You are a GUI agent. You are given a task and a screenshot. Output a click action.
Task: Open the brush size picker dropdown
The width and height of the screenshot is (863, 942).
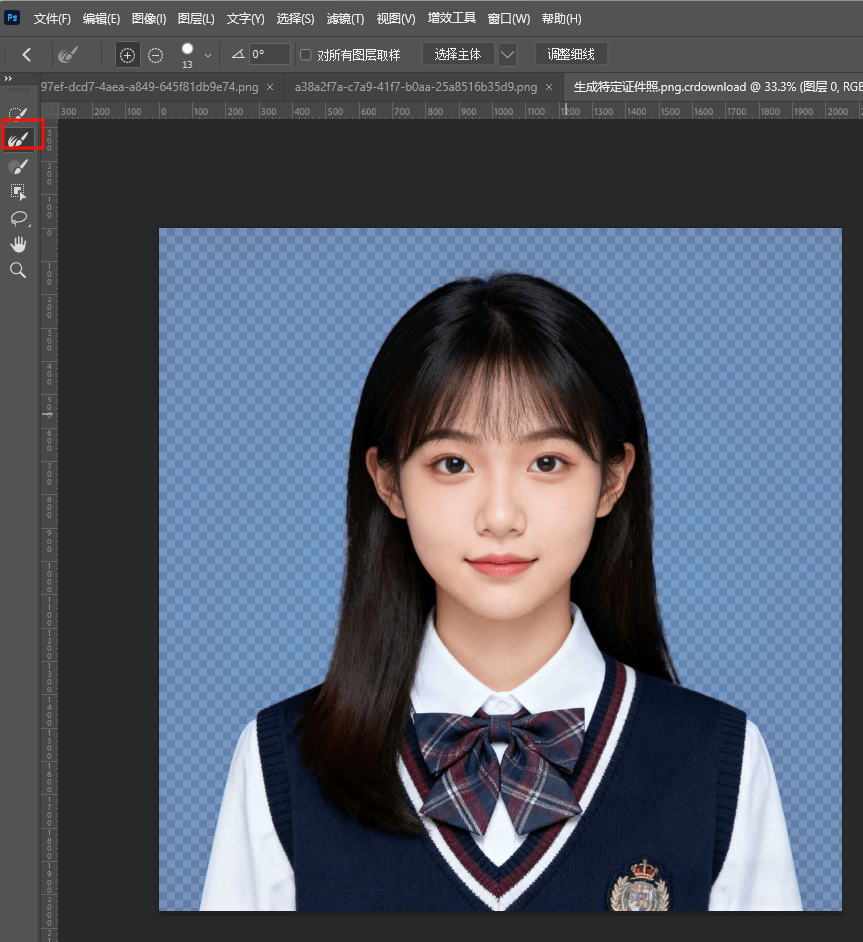[x=208, y=55]
